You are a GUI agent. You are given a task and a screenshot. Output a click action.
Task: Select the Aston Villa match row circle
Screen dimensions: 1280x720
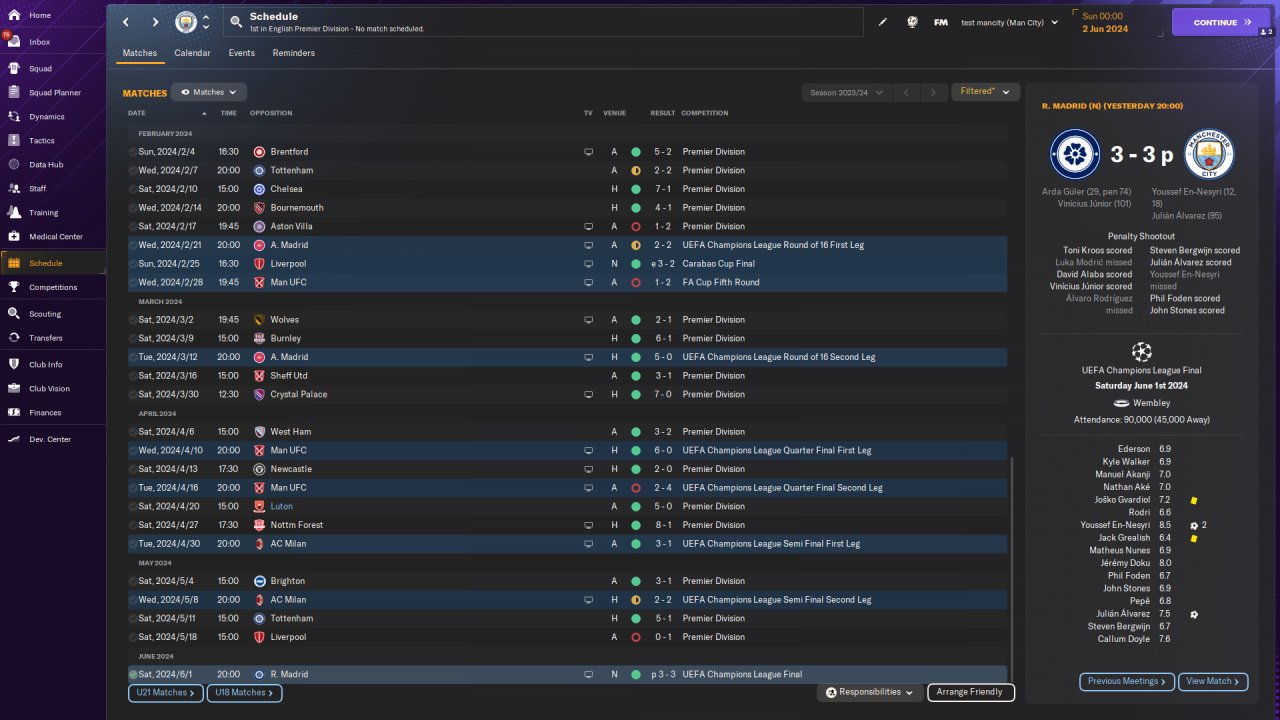point(134,227)
